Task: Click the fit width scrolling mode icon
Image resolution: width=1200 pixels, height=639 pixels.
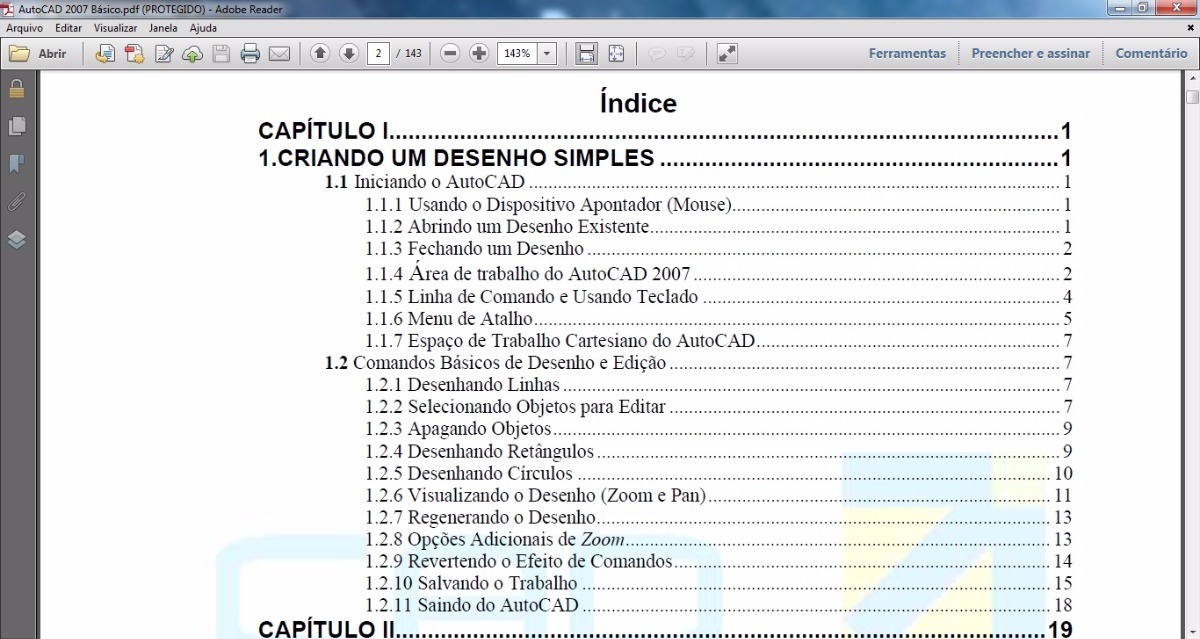Action: point(587,53)
